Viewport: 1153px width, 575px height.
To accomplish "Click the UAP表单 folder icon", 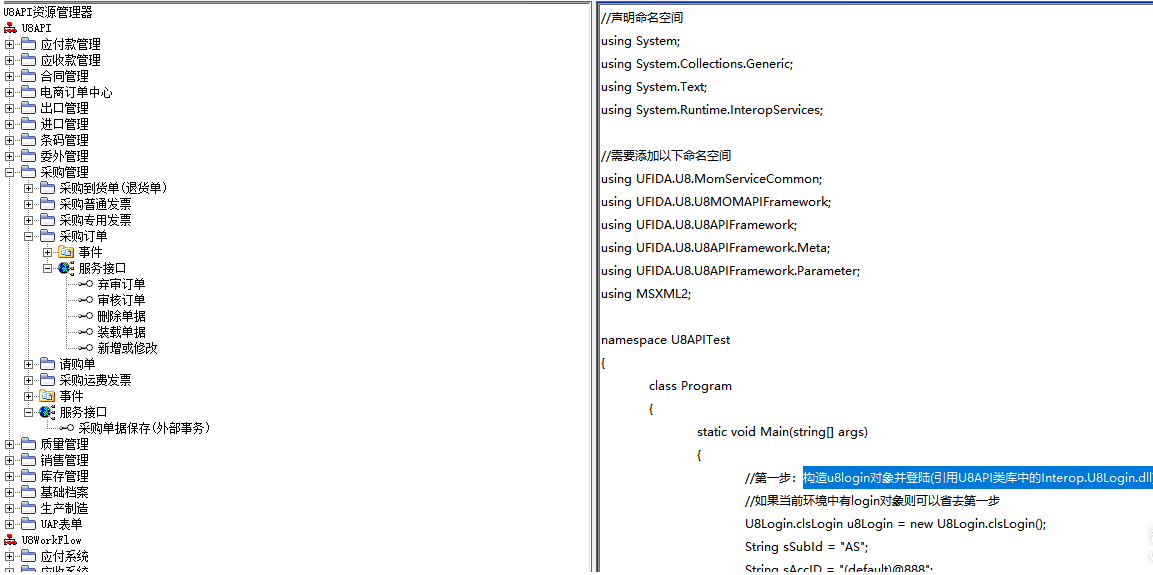I will (x=28, y=524).
